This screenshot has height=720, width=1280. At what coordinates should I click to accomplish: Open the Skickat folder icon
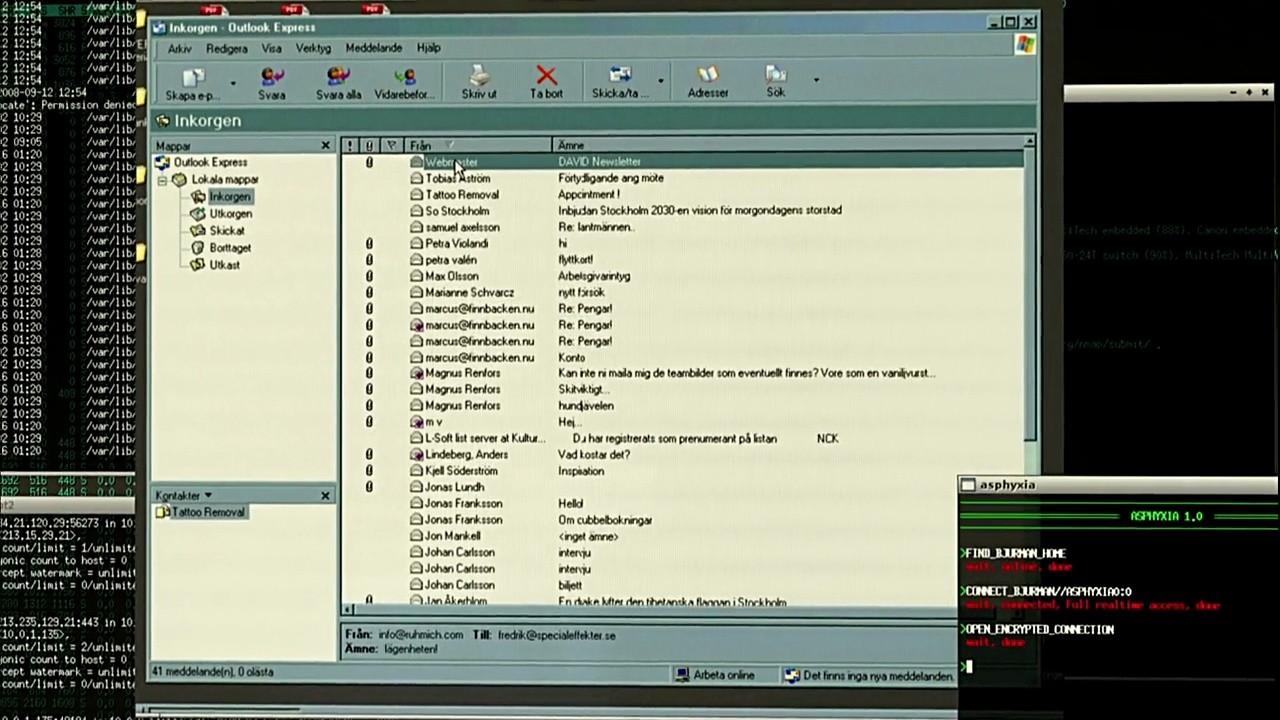click(199, 231)
